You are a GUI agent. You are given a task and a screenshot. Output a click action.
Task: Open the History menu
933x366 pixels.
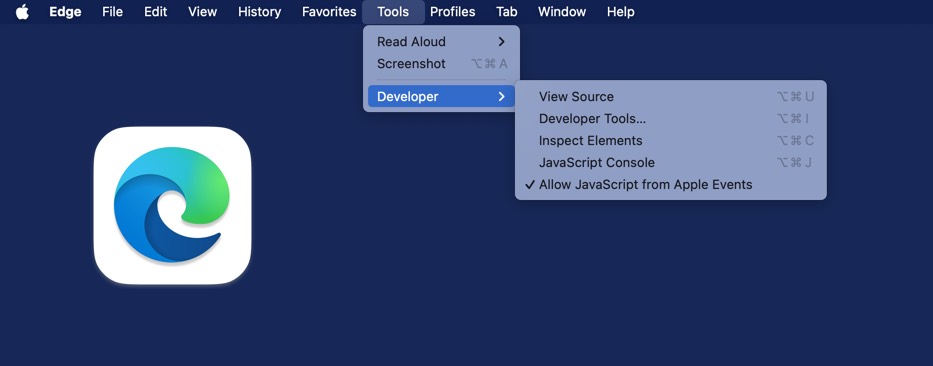click(x=259, y=12)
